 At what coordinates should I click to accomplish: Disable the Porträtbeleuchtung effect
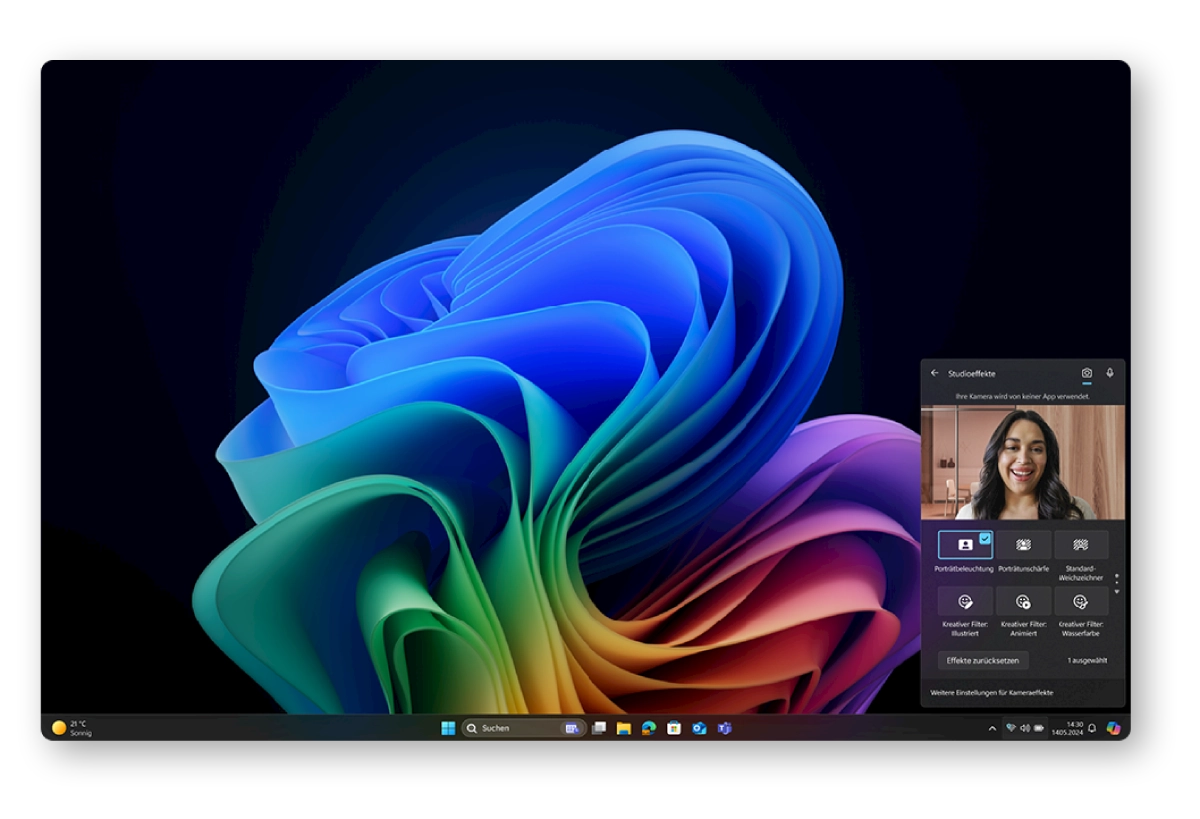coord(965,545)
